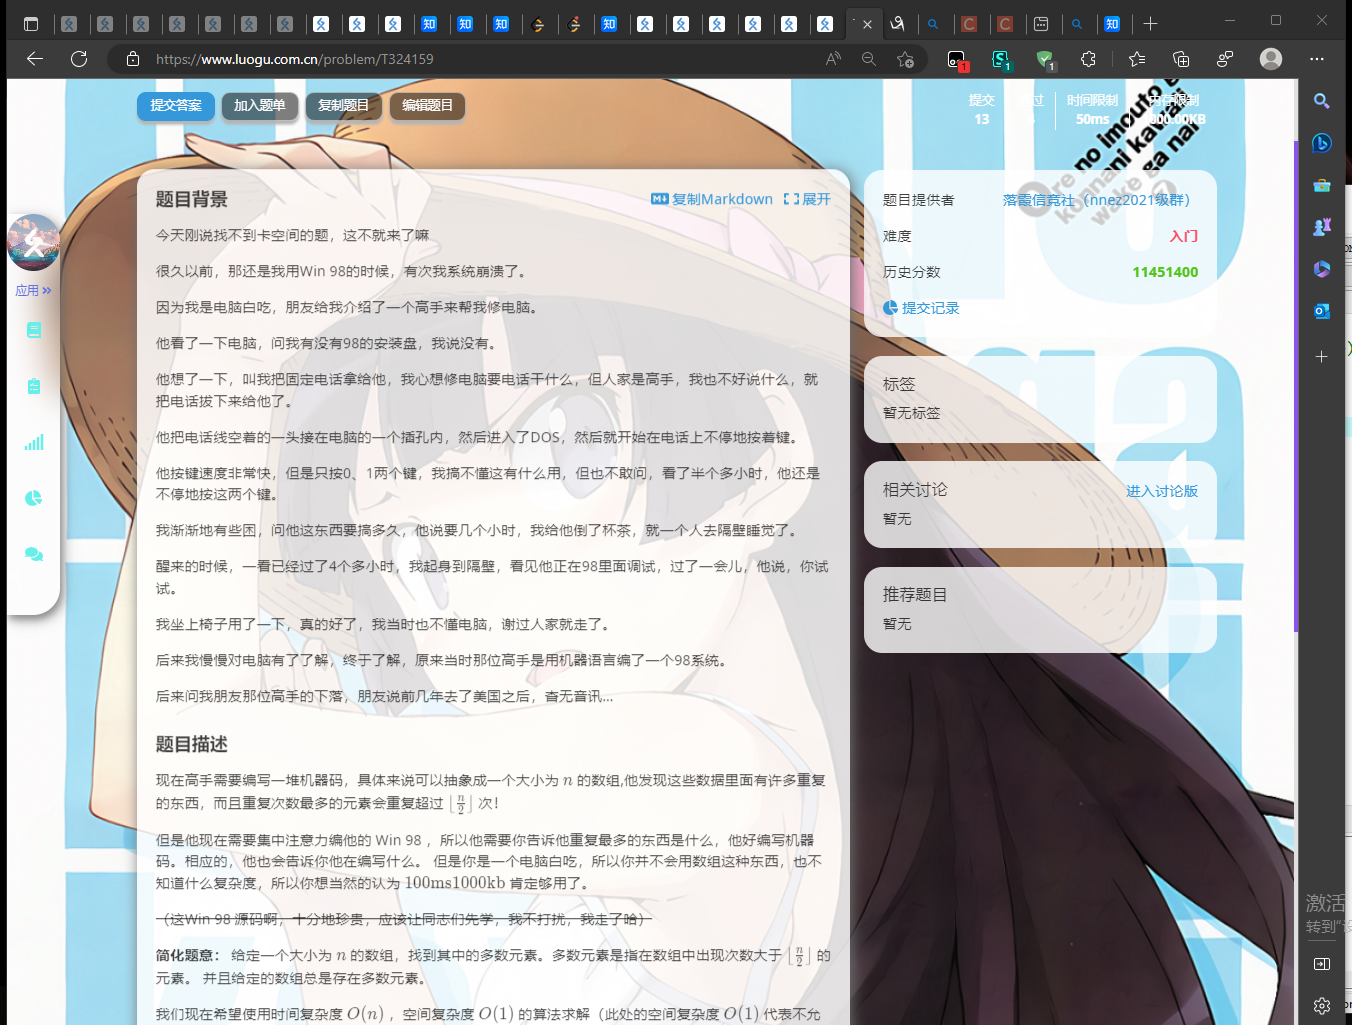The height and width of the screenshot is (1025, 1352).
Task: Click the 题目背景 heading
Action: point(191,199)
